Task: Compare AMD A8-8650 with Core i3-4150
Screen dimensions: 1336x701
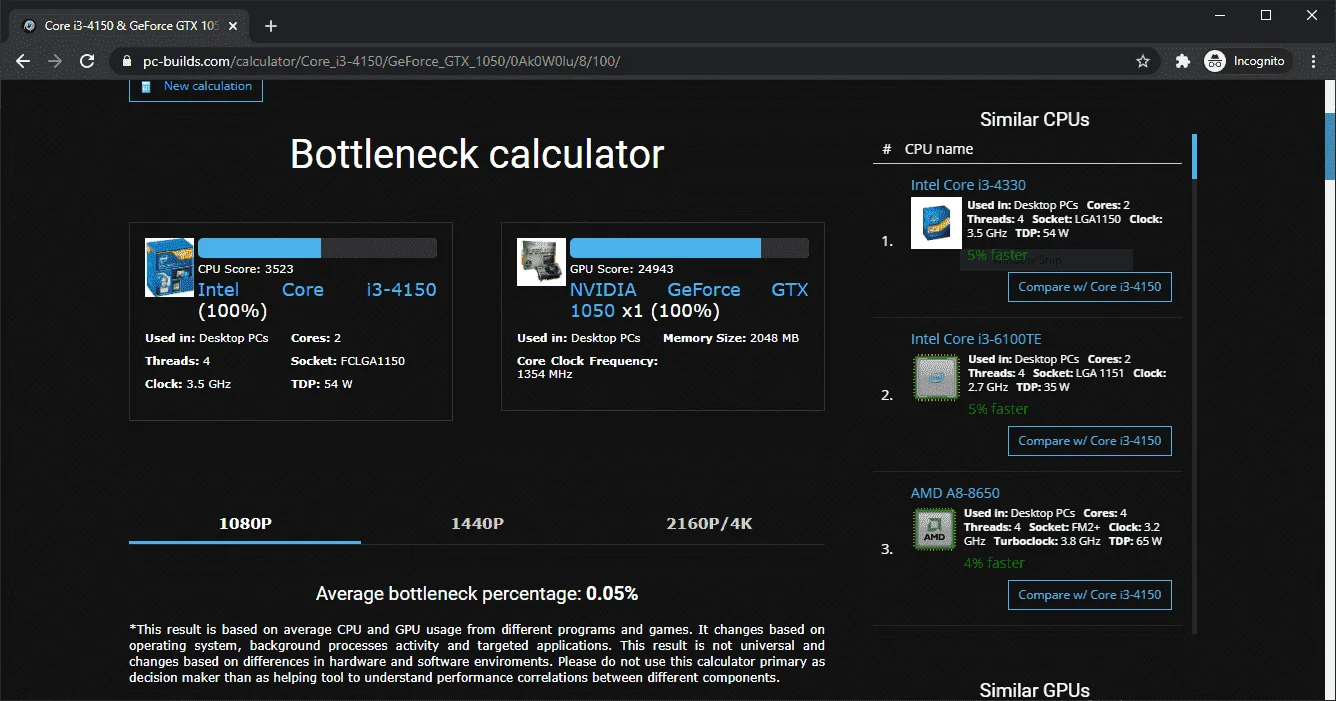Action: coord(1089,595)
